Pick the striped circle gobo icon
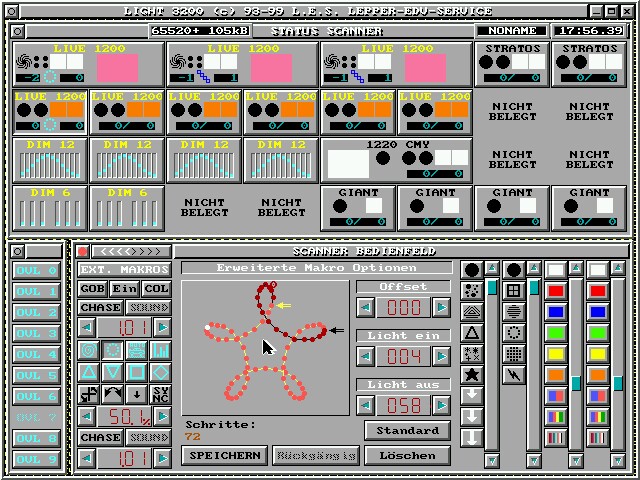The image size is (640, 480). click(513, 312)
